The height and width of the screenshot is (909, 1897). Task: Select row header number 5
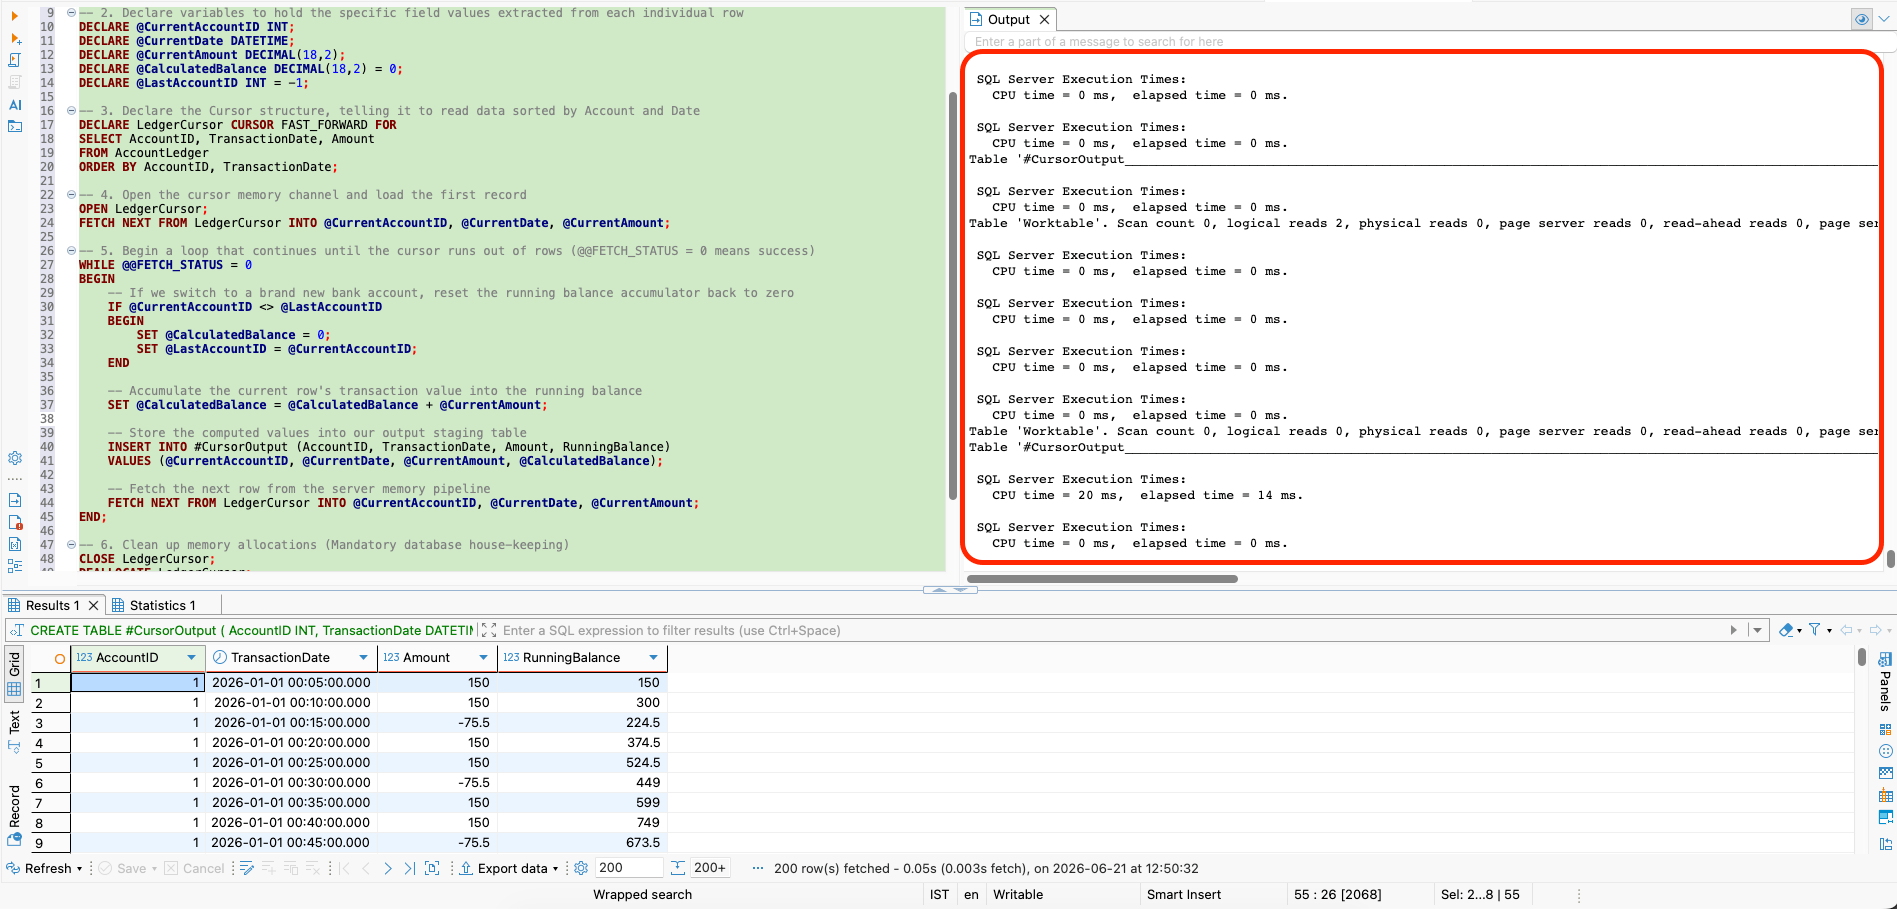click(49, 762)
